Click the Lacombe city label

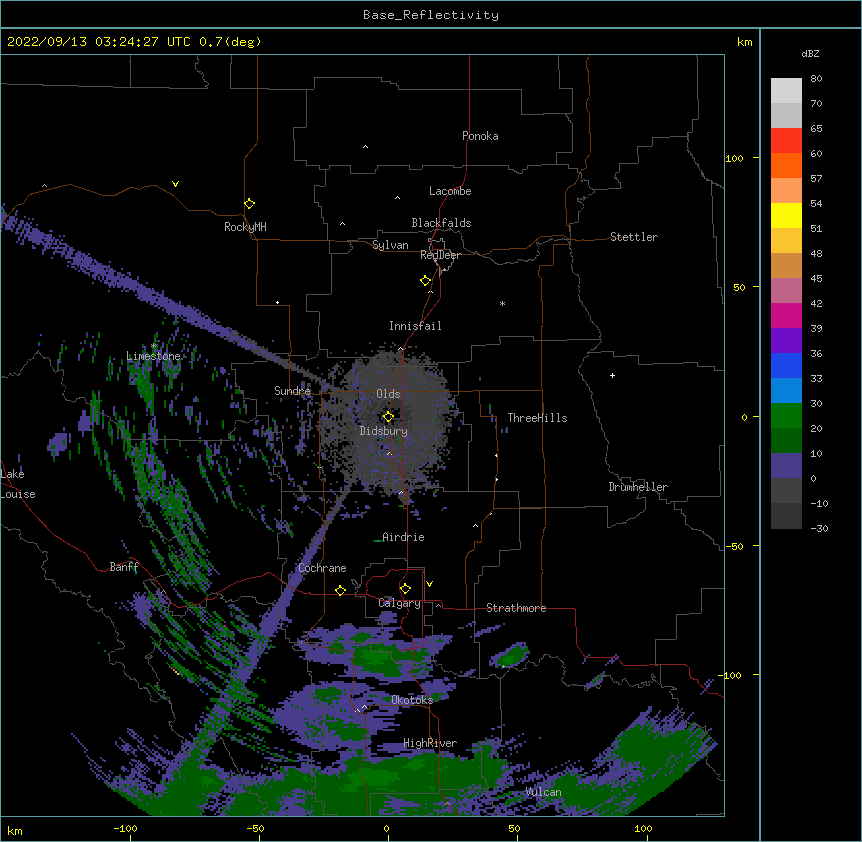pyautogui.click(x=450, y=191)
